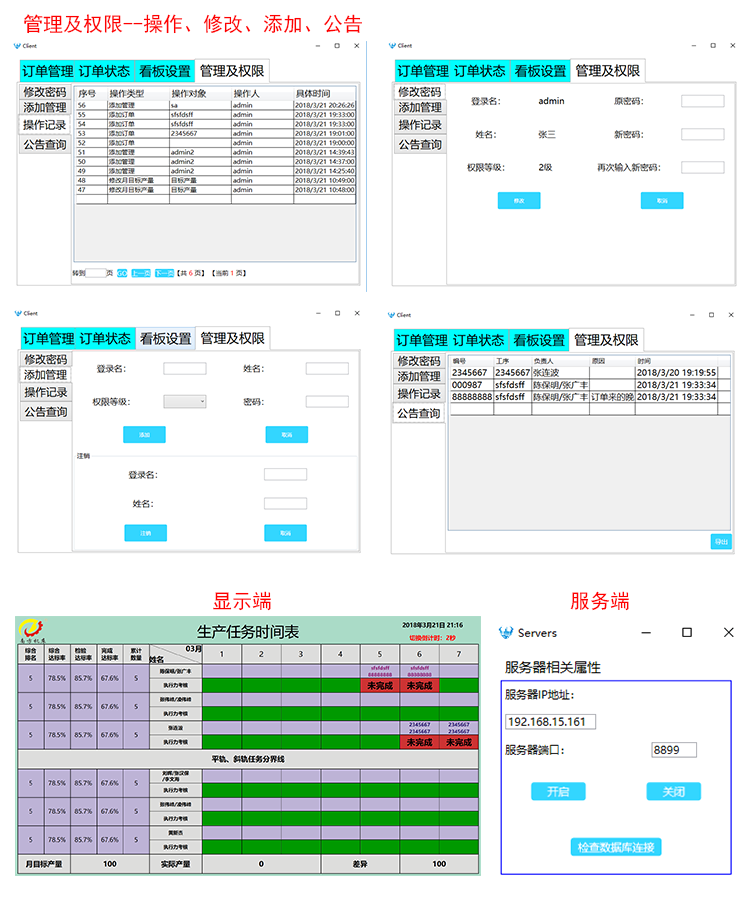Viewport: 750px width, 900px height.
Task: Minimize the Servers window
Action: point(645,633)
